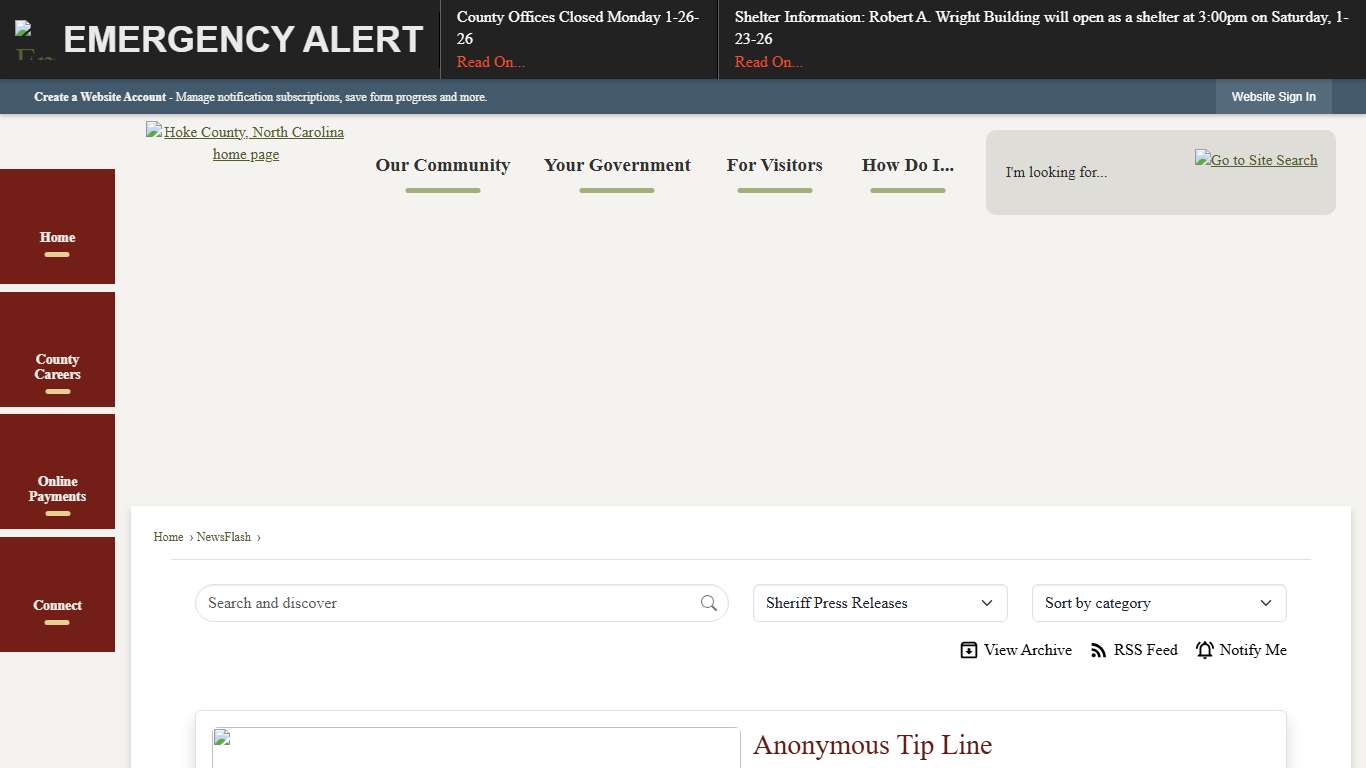1366x768 pixels.
Task: Click the Hoke County home page logo
Action: 246,143
